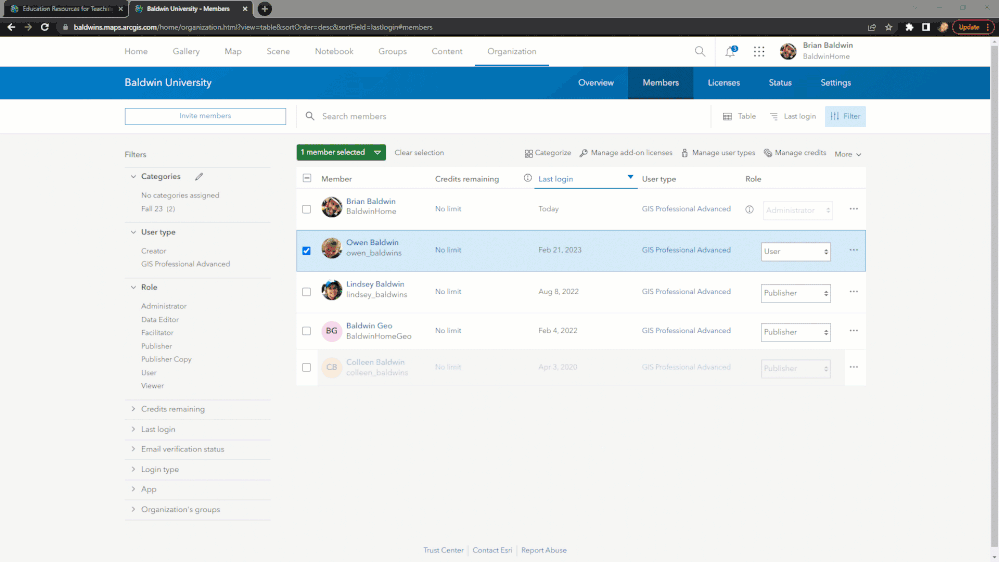Image resolution: width=999 pixels, height=562 pixels.
Task: Share this page via browser share icon
Action: click(872, 27)
